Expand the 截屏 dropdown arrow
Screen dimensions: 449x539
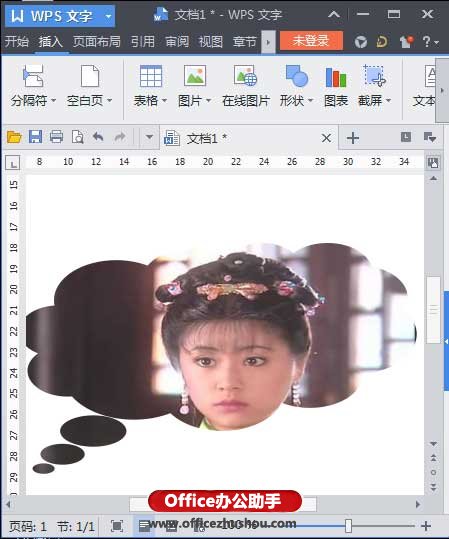[388, 100]
